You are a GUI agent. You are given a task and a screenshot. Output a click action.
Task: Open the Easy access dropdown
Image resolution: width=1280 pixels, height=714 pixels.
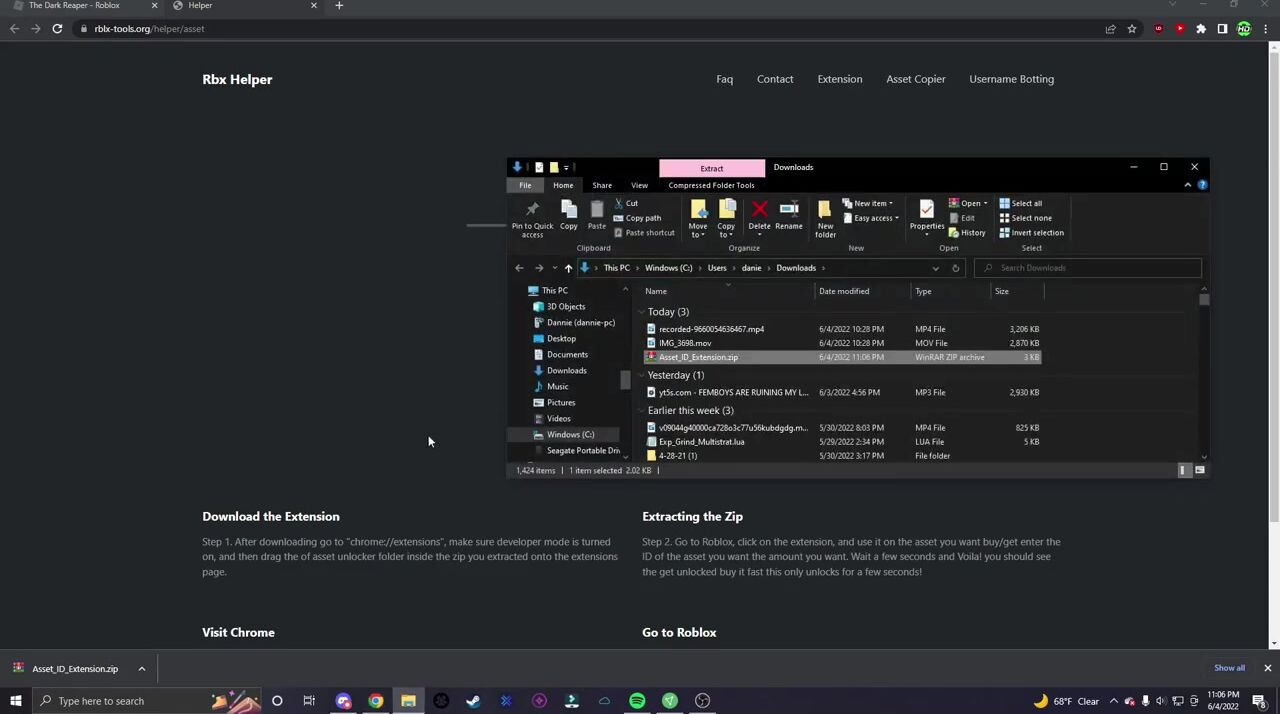point(872,218)
